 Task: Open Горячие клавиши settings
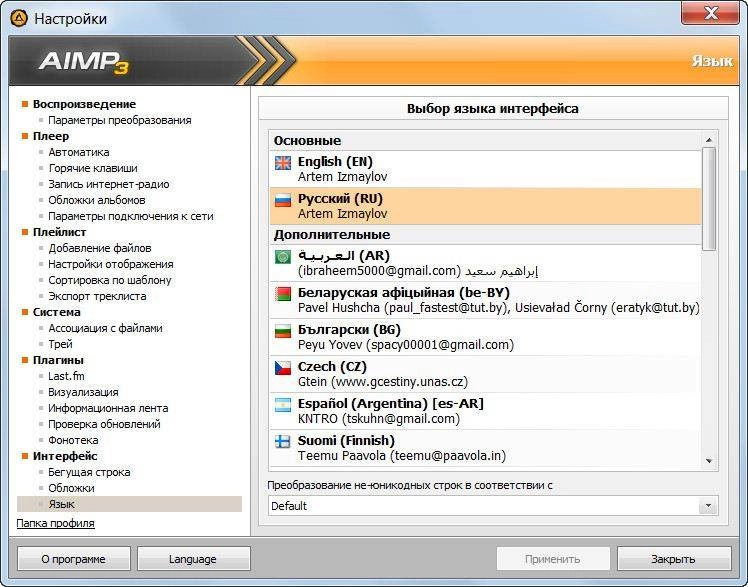point(93,168)
